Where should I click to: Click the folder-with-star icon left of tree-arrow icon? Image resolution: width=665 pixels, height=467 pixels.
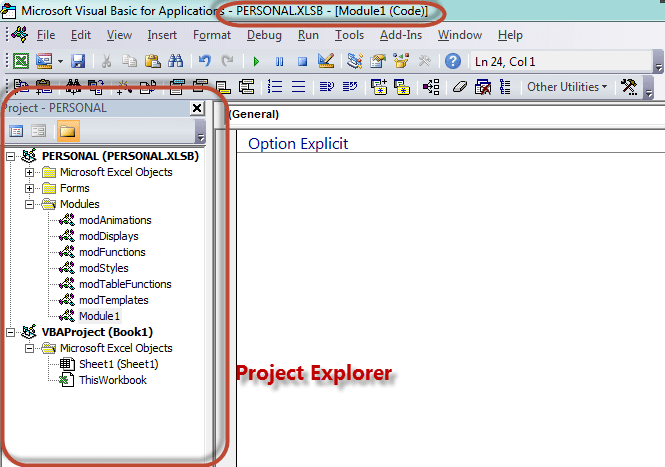[402, 87]
